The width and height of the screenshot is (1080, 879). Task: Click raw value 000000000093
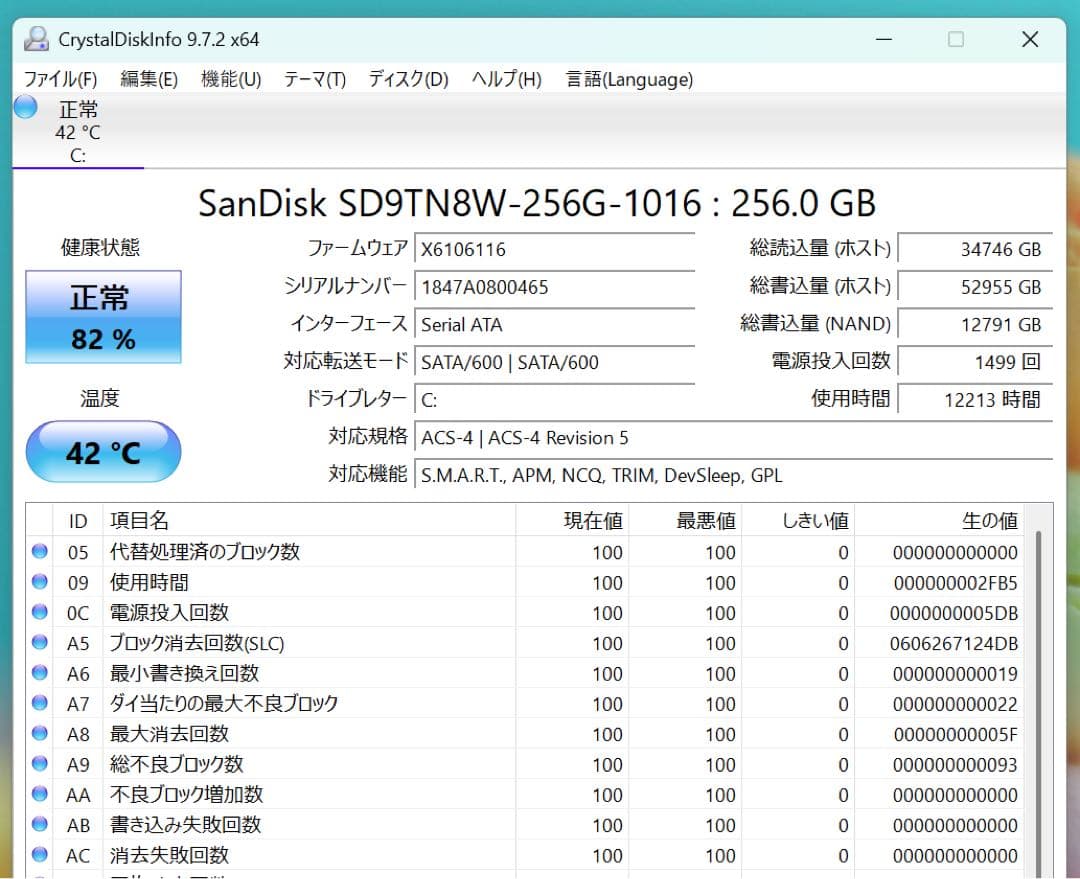pos(955,765)
